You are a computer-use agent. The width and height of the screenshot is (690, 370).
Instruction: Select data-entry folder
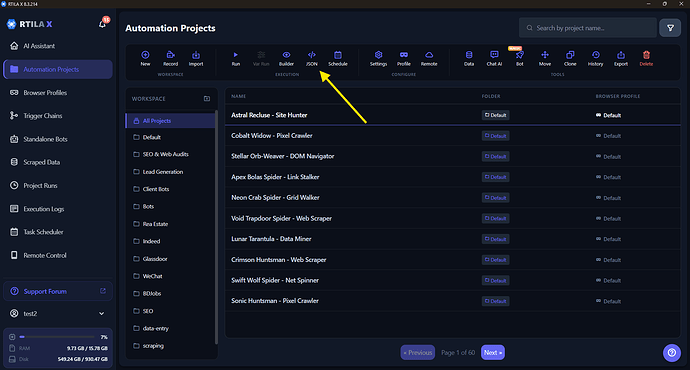pos(170,328)
